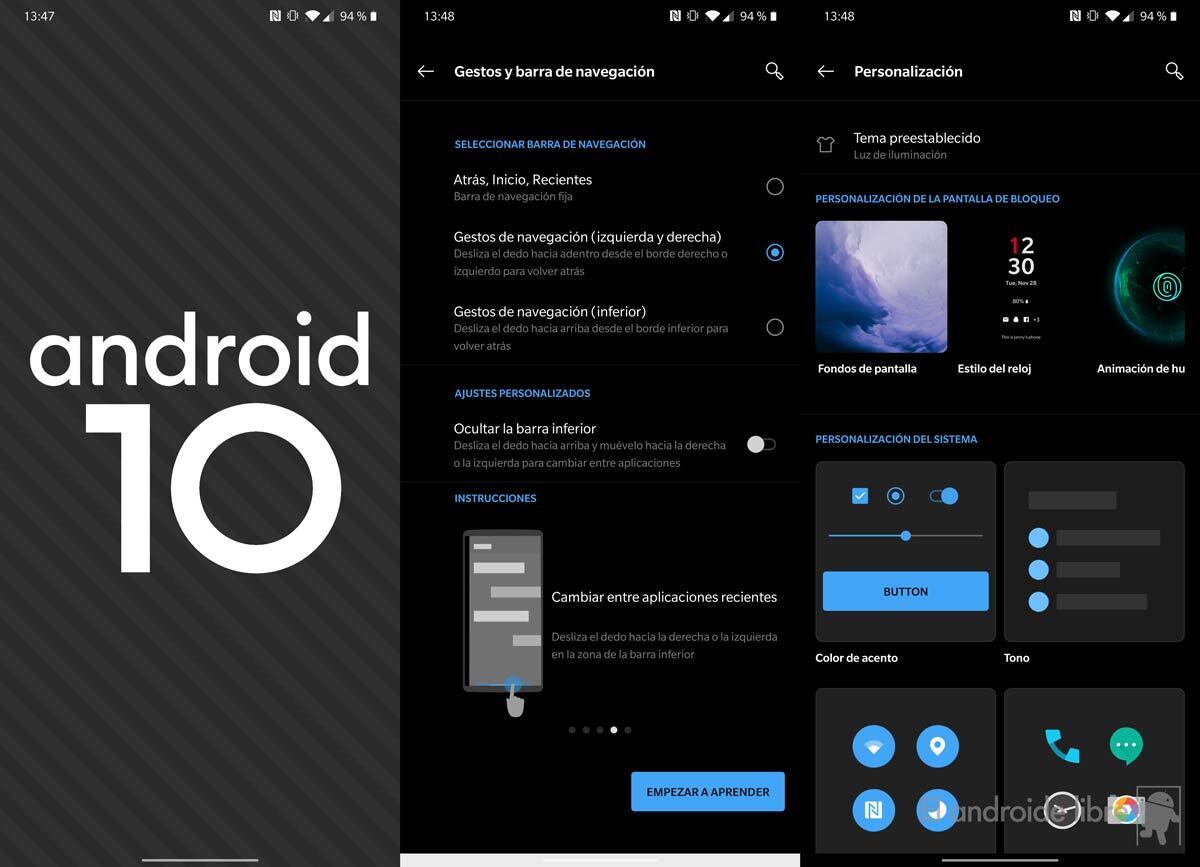The width and height of the screenshot is (1200, 867).
Task: Open search on Personalización screen
Action: point(1174,71)
